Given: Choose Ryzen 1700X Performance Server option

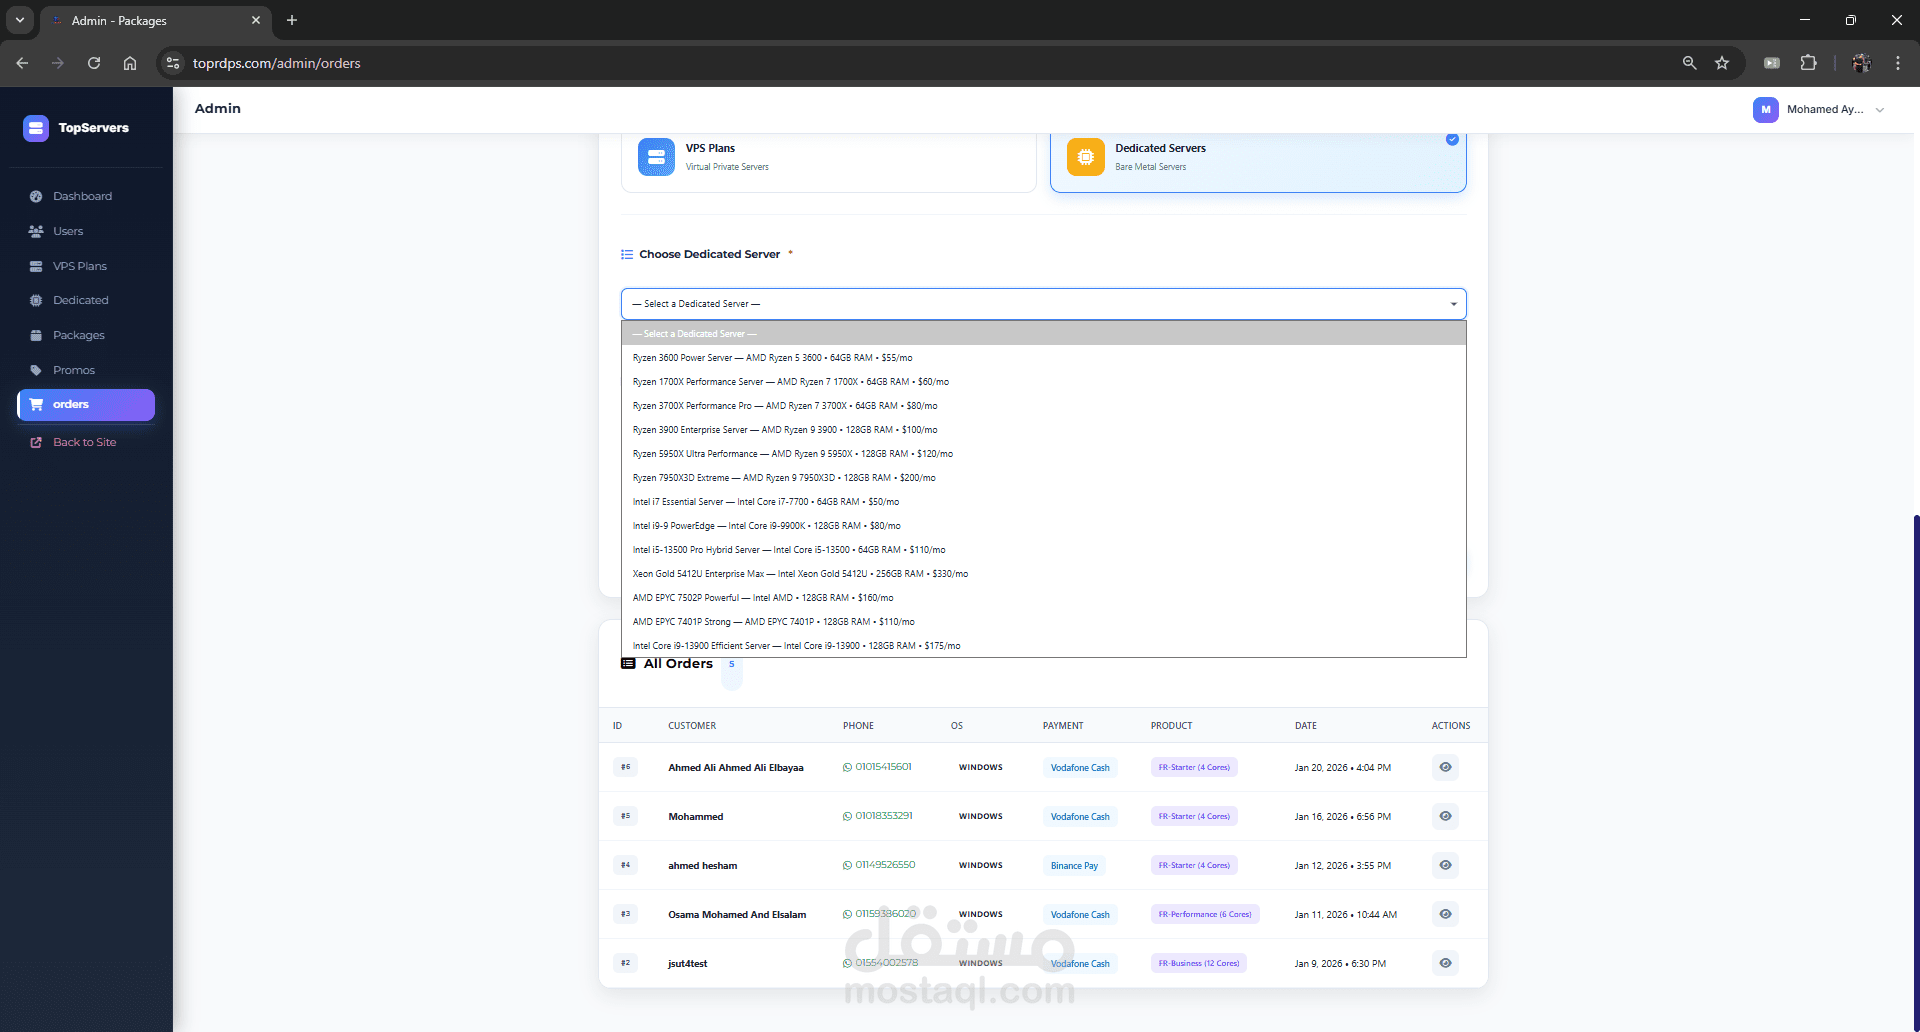Looking at the screenshot, I should click(x=1044, y=381).
